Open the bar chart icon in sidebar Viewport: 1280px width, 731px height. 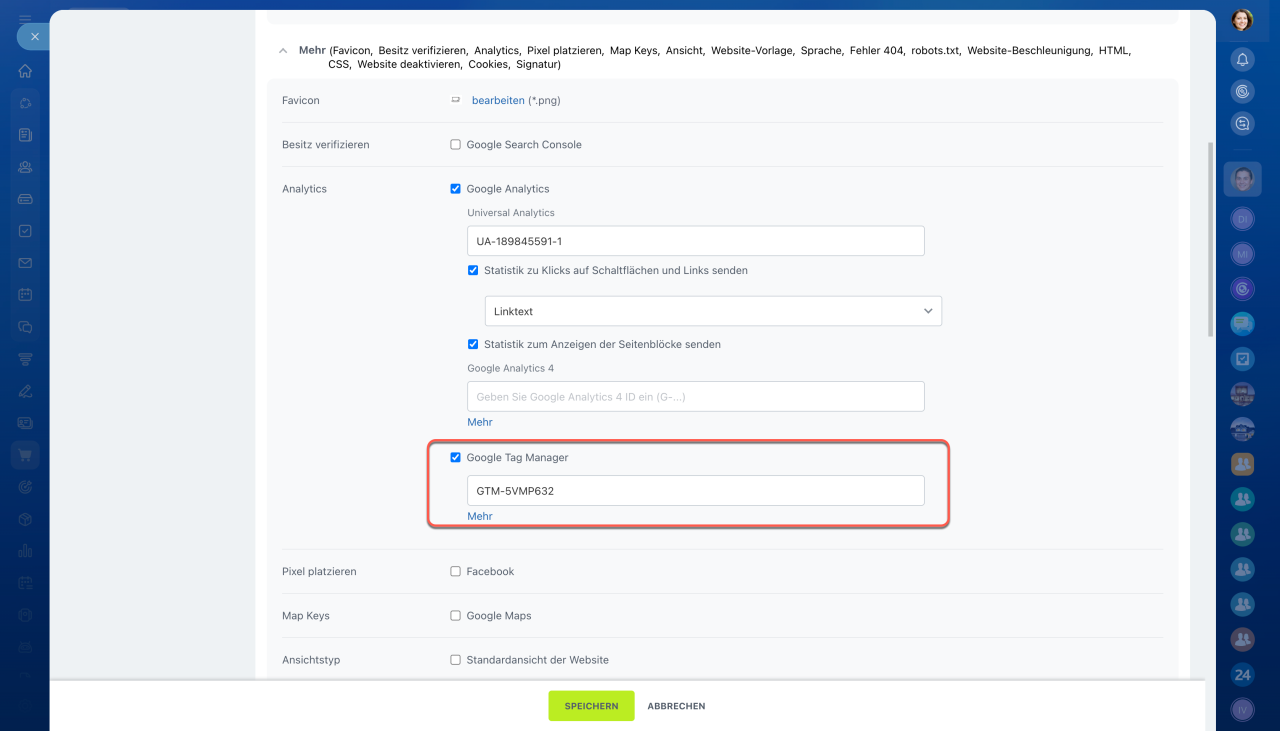(25, 551)
